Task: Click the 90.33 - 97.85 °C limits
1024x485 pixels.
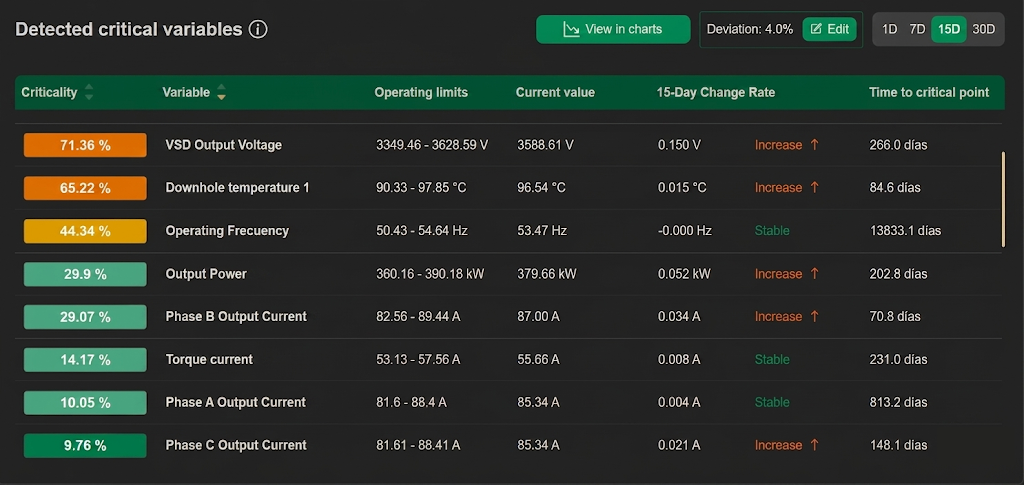Action: pos(421,188)
